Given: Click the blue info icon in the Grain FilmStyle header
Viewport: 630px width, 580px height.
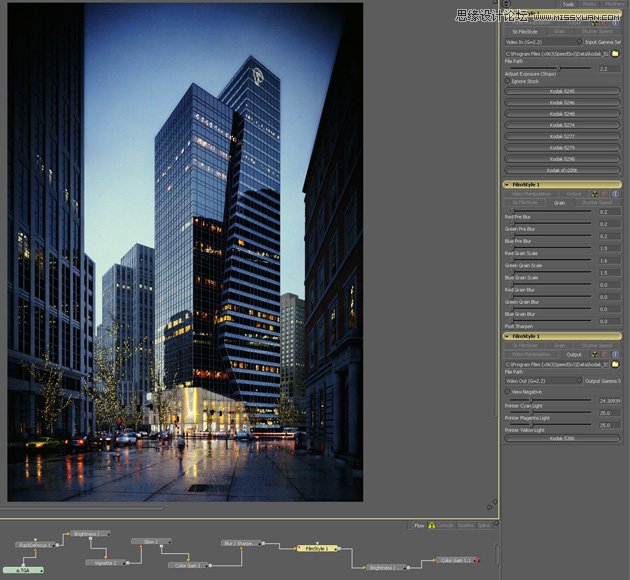Looking at the screenshot, I should (616, 194).
